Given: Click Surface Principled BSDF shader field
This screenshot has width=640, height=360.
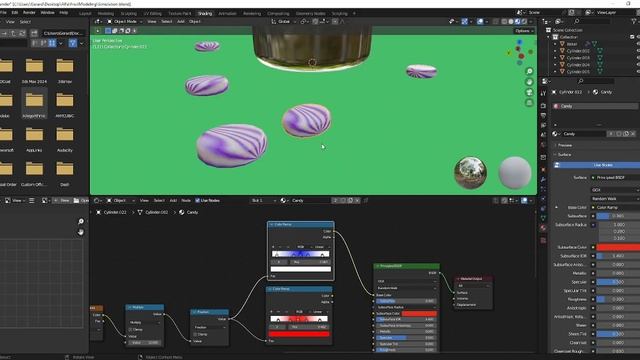Looking at the screenshot, I should click(x=615, y=178).
